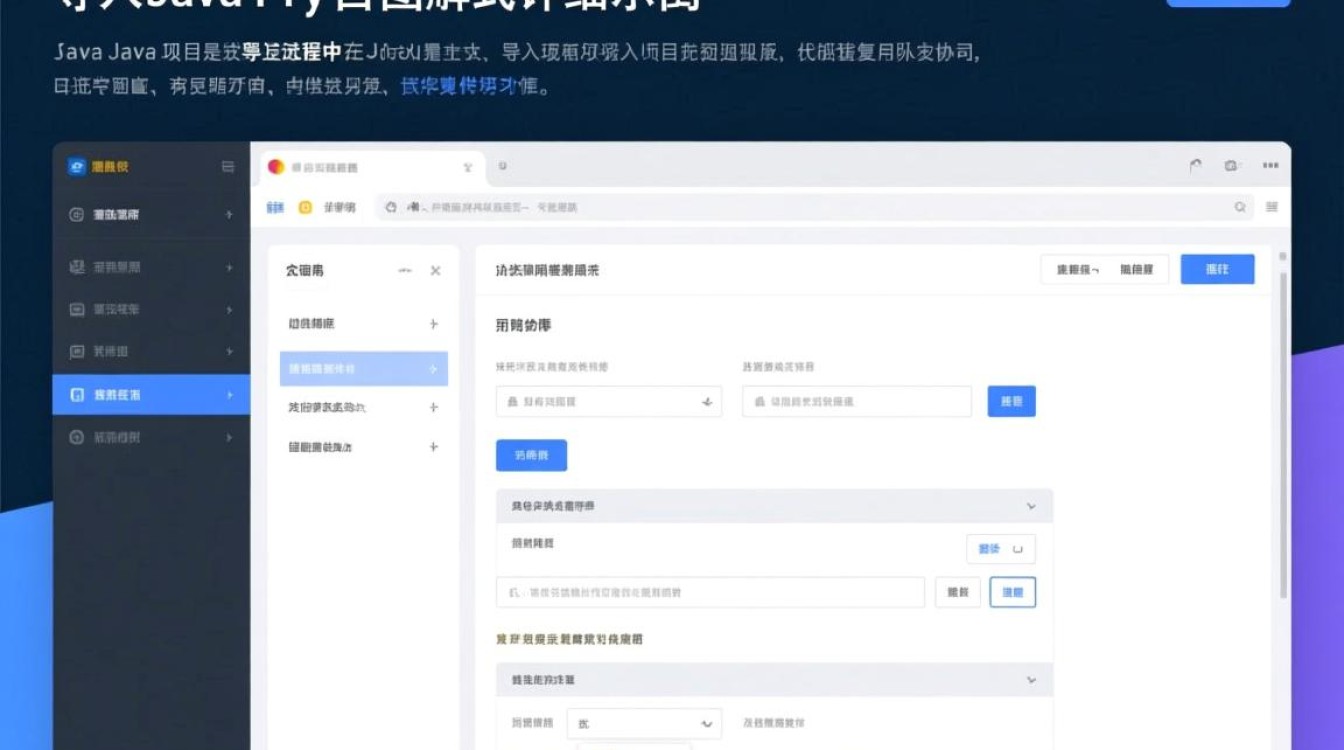Select the highlighted document icon in the sidebar
The image size is (1344, 750).
coord(76,394)
